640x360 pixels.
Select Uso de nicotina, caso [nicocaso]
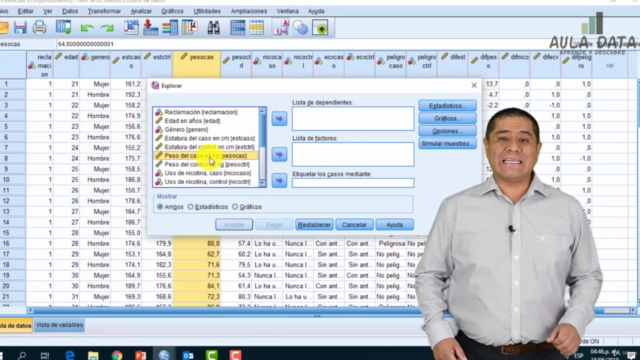tap(207, 173)
